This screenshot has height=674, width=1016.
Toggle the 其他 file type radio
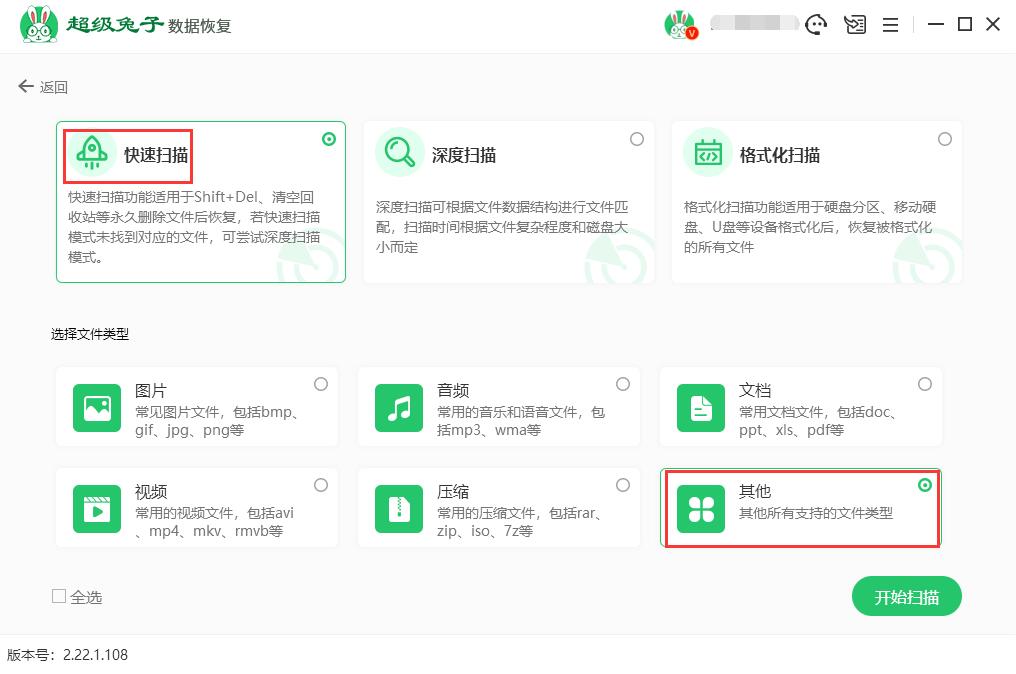[x=925, y=485]
